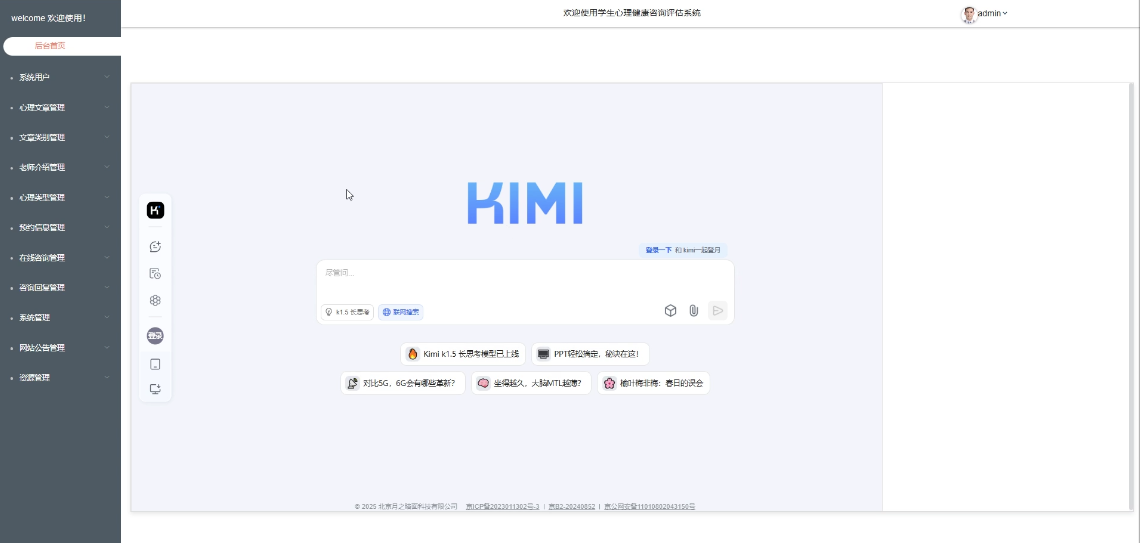Click the round 登录 avatar in Kimi sidebar
Screen dimensions: 1140x543
click(155, 336)
